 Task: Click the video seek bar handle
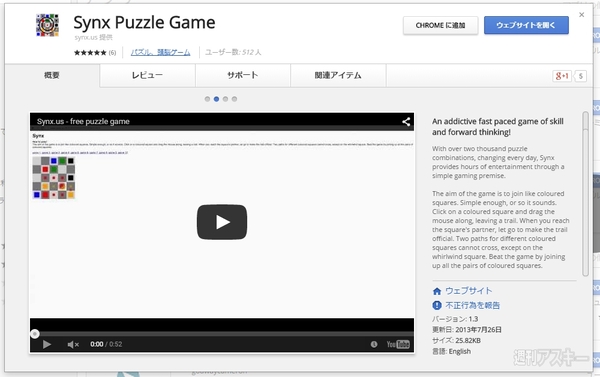pos(35,334)
